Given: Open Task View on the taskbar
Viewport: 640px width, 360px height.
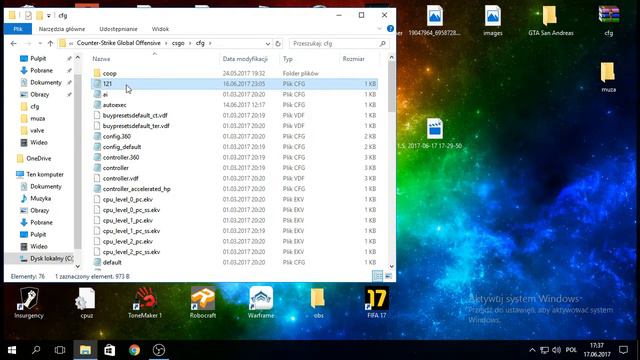Looking at the screenshot, I should (x=60, y=350).
